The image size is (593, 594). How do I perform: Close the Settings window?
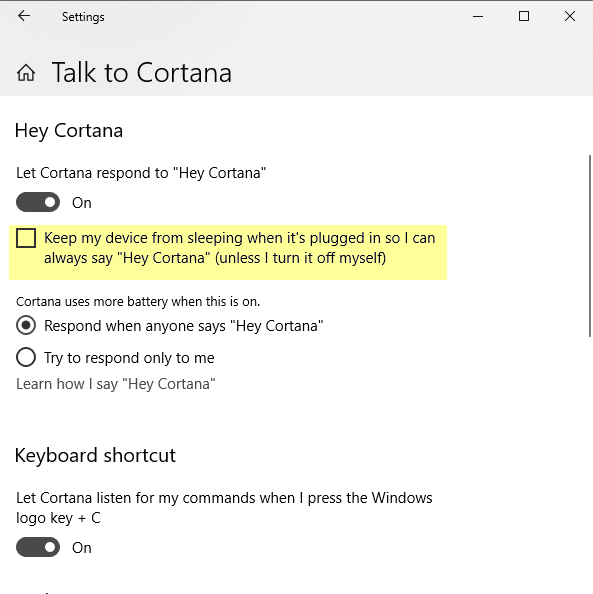pos(570,16)
